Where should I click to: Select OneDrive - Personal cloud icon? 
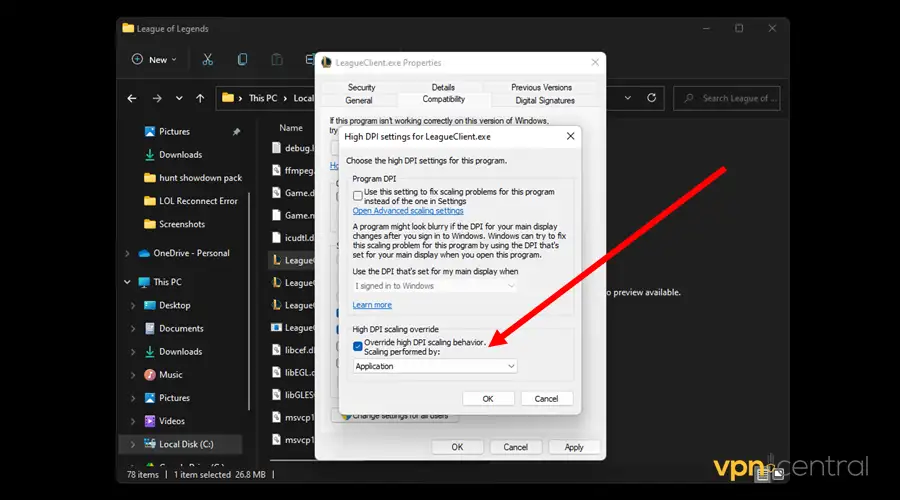tap(144, 253)
